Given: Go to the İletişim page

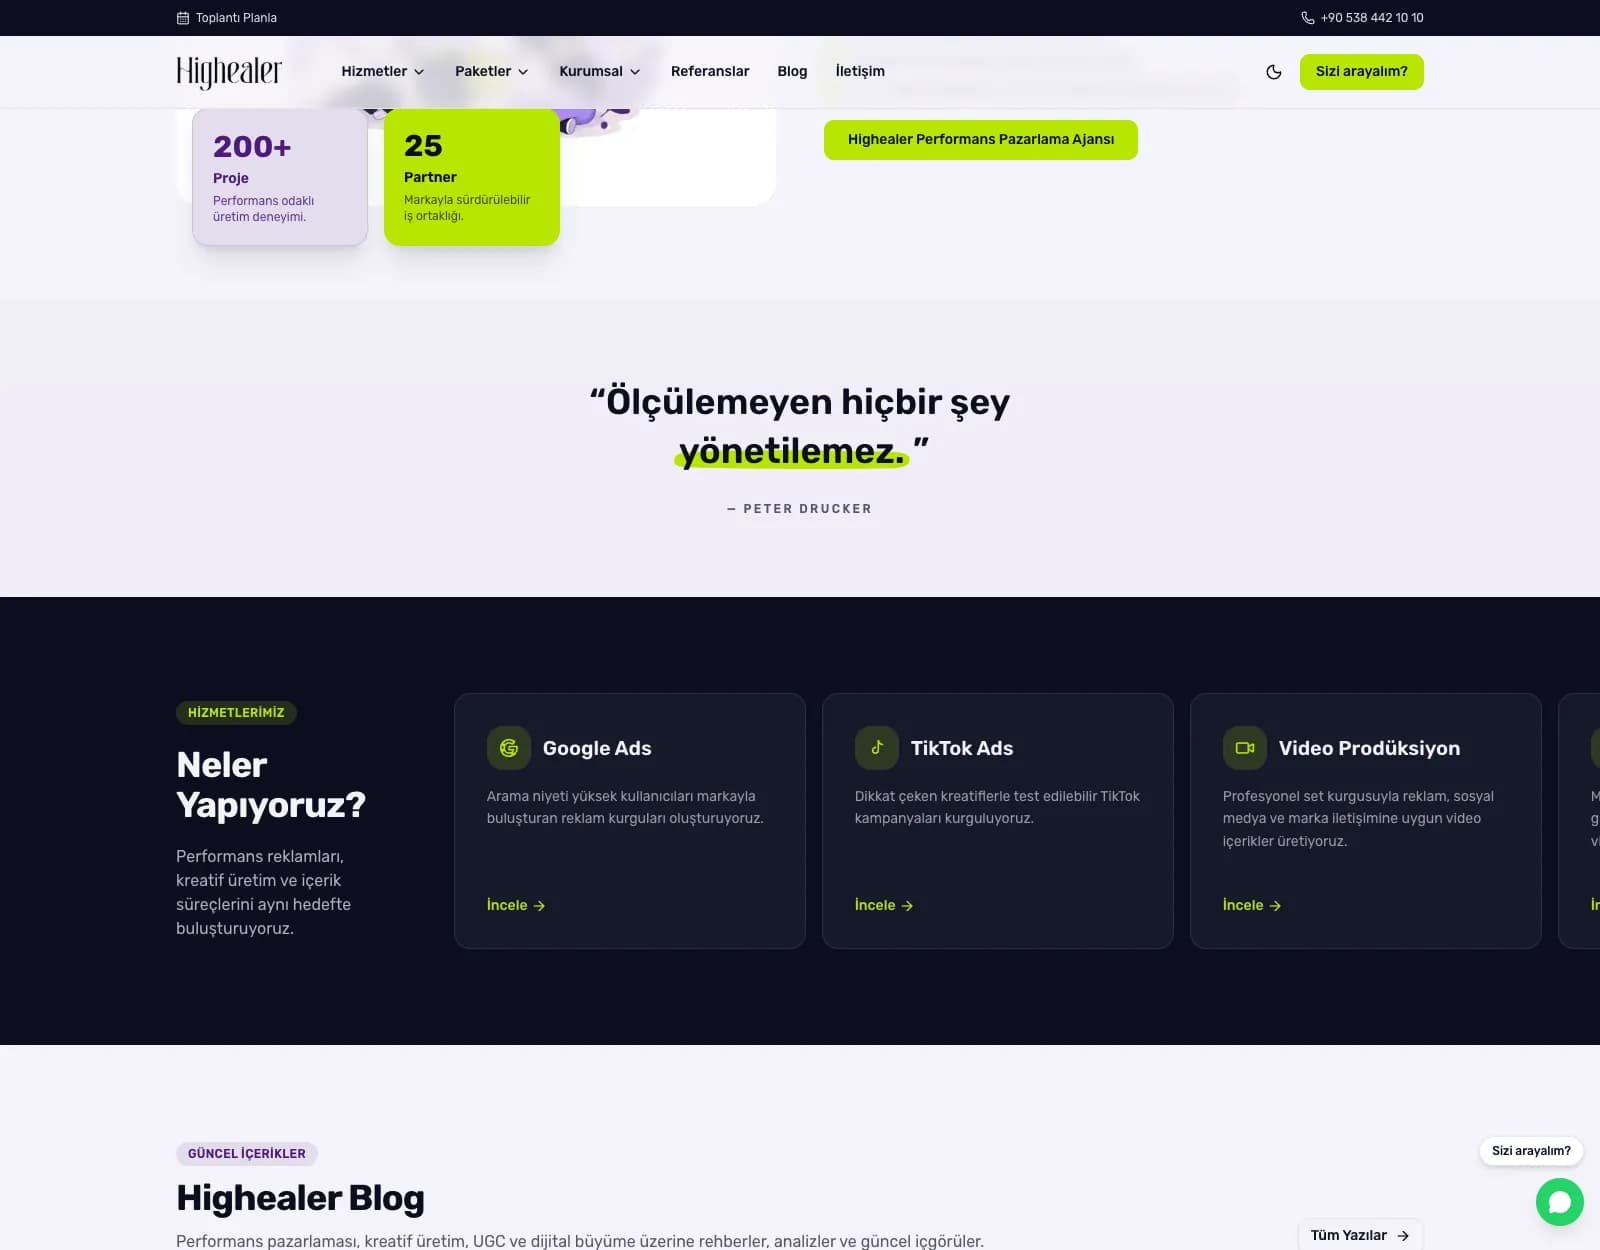Looking at the screenshot, I should [860, 71].
